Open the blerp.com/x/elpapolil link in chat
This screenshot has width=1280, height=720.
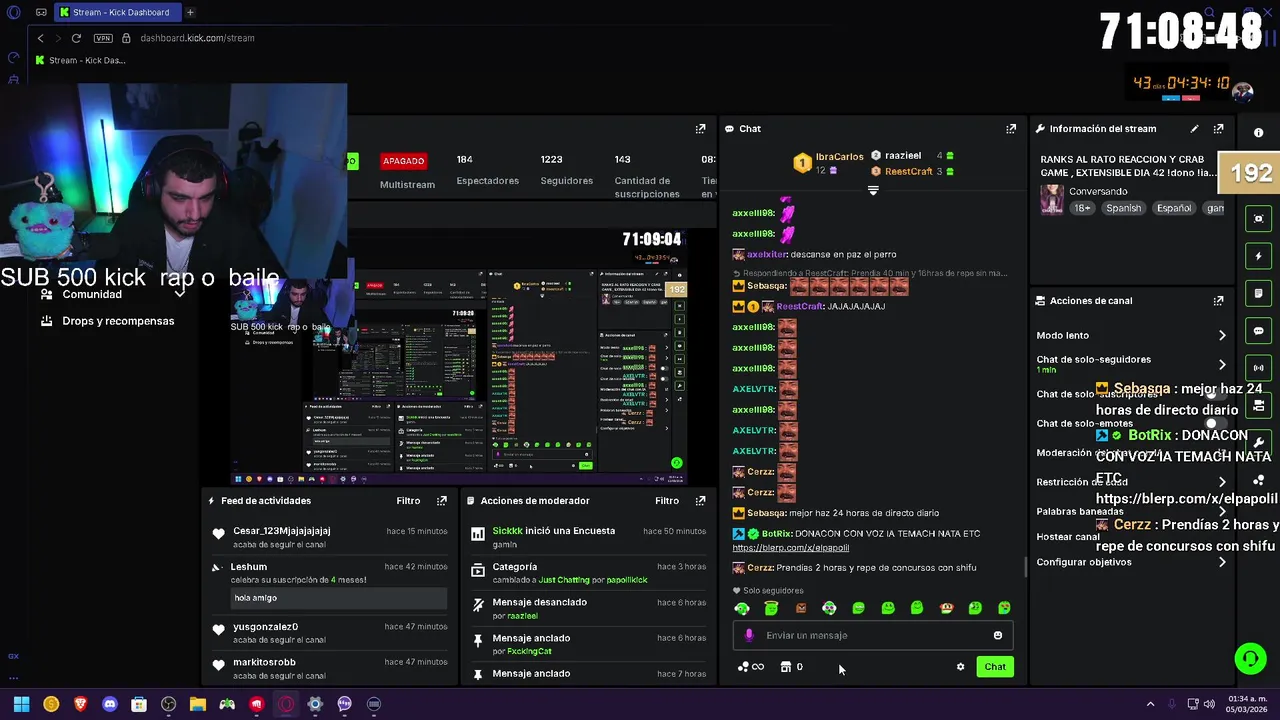(x=790, y=548)
